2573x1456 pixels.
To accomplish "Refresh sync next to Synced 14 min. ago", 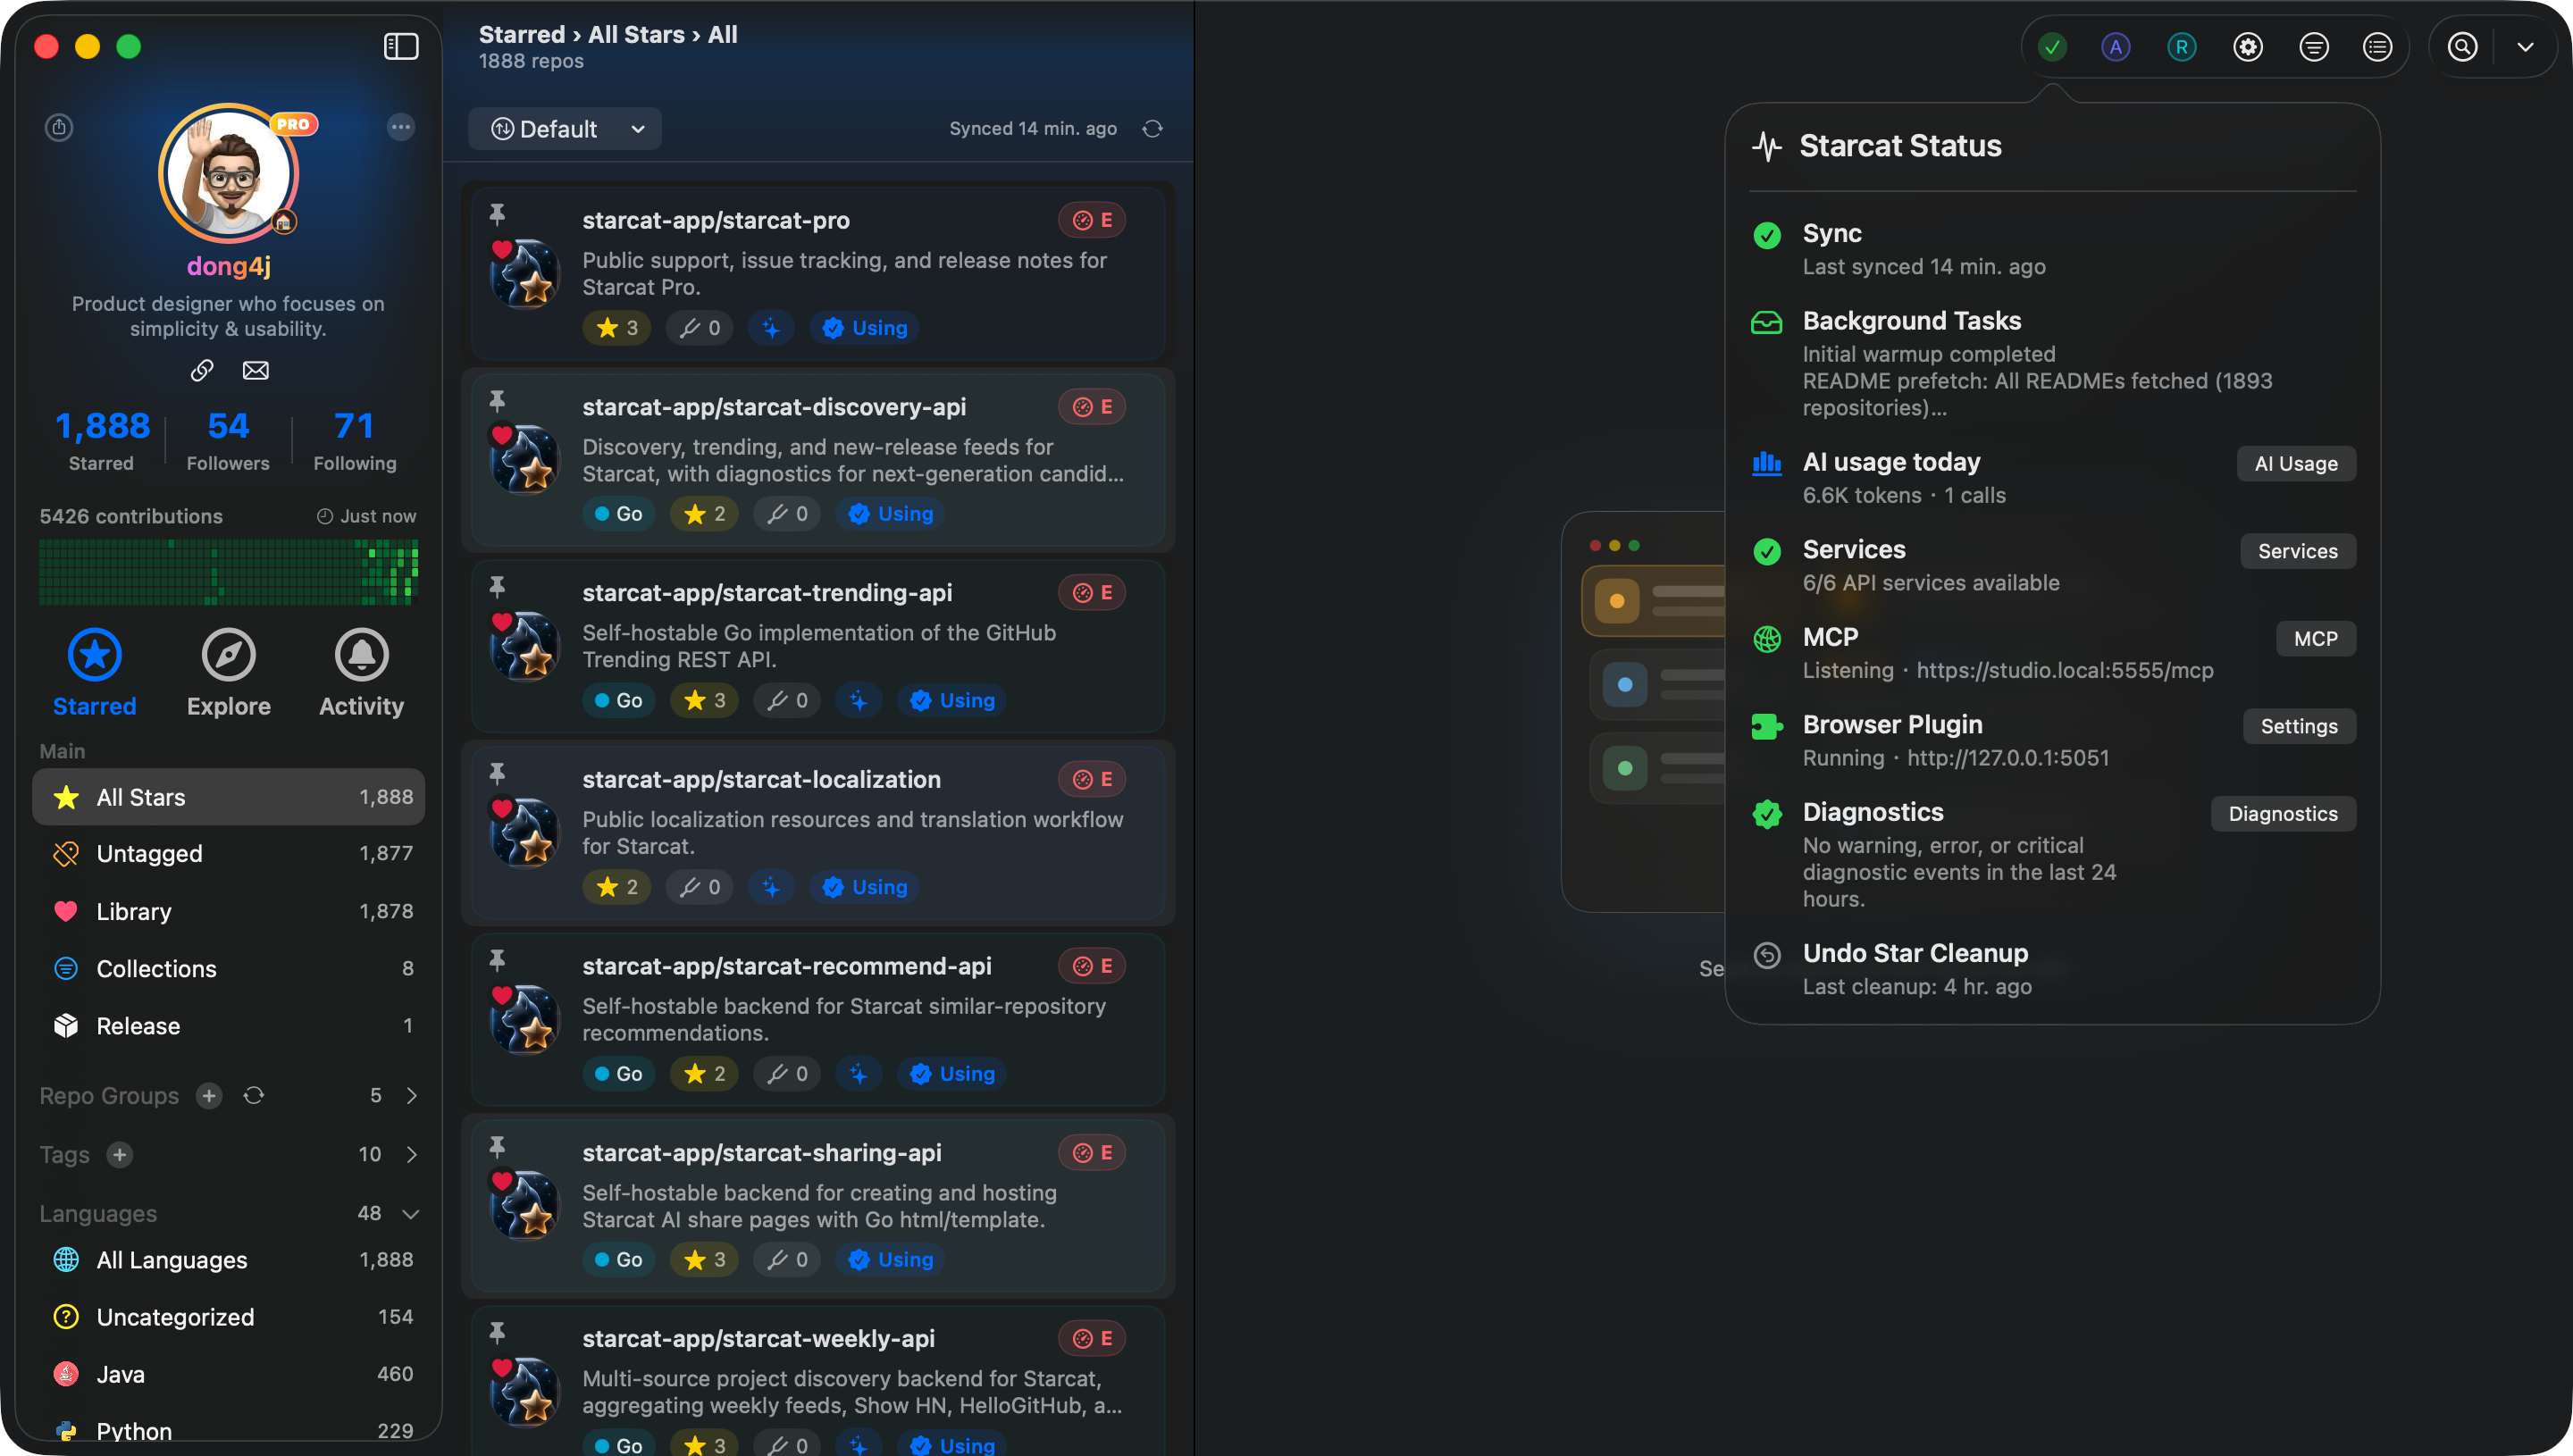I will [x=1153, y=129].
